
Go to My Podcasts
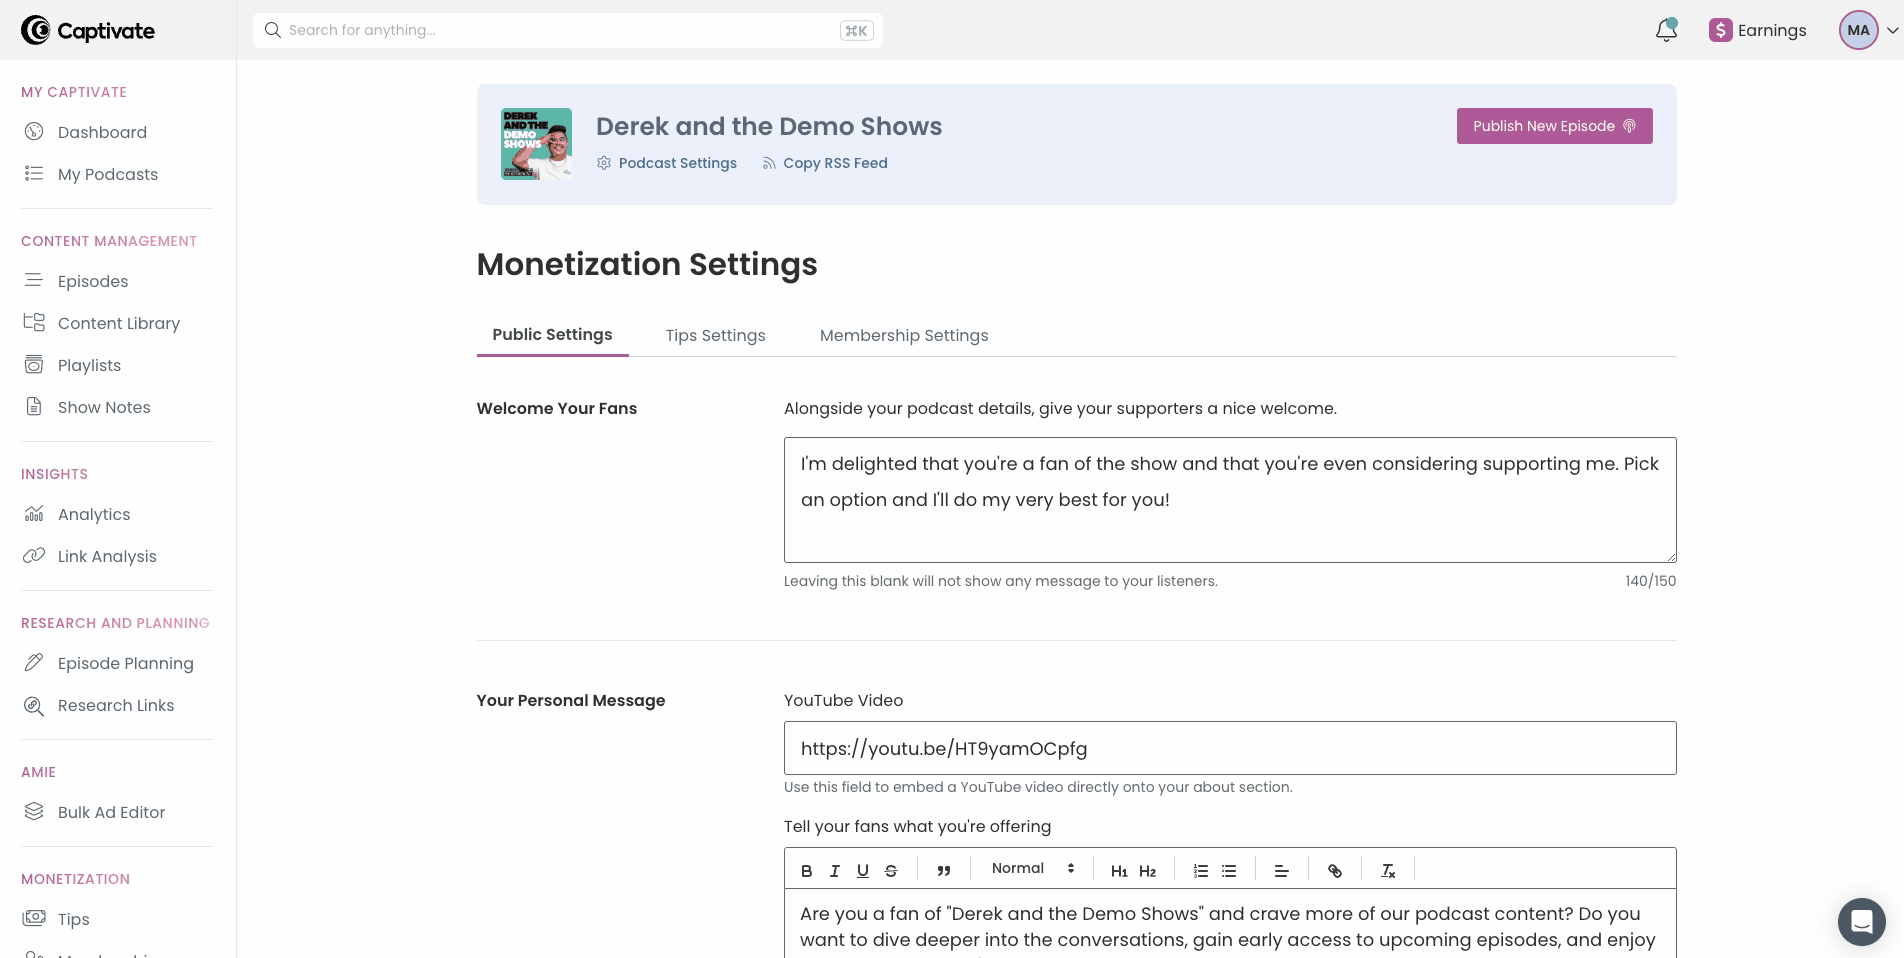click(x=108, y=174)
